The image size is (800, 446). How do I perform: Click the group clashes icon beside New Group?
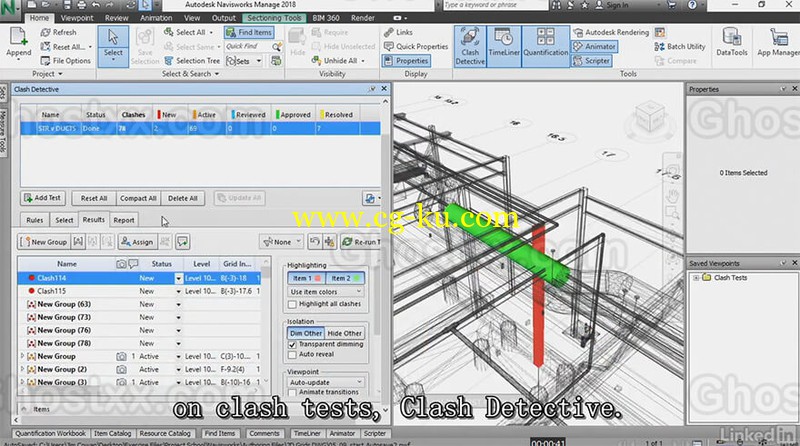(x=78, y=242)
